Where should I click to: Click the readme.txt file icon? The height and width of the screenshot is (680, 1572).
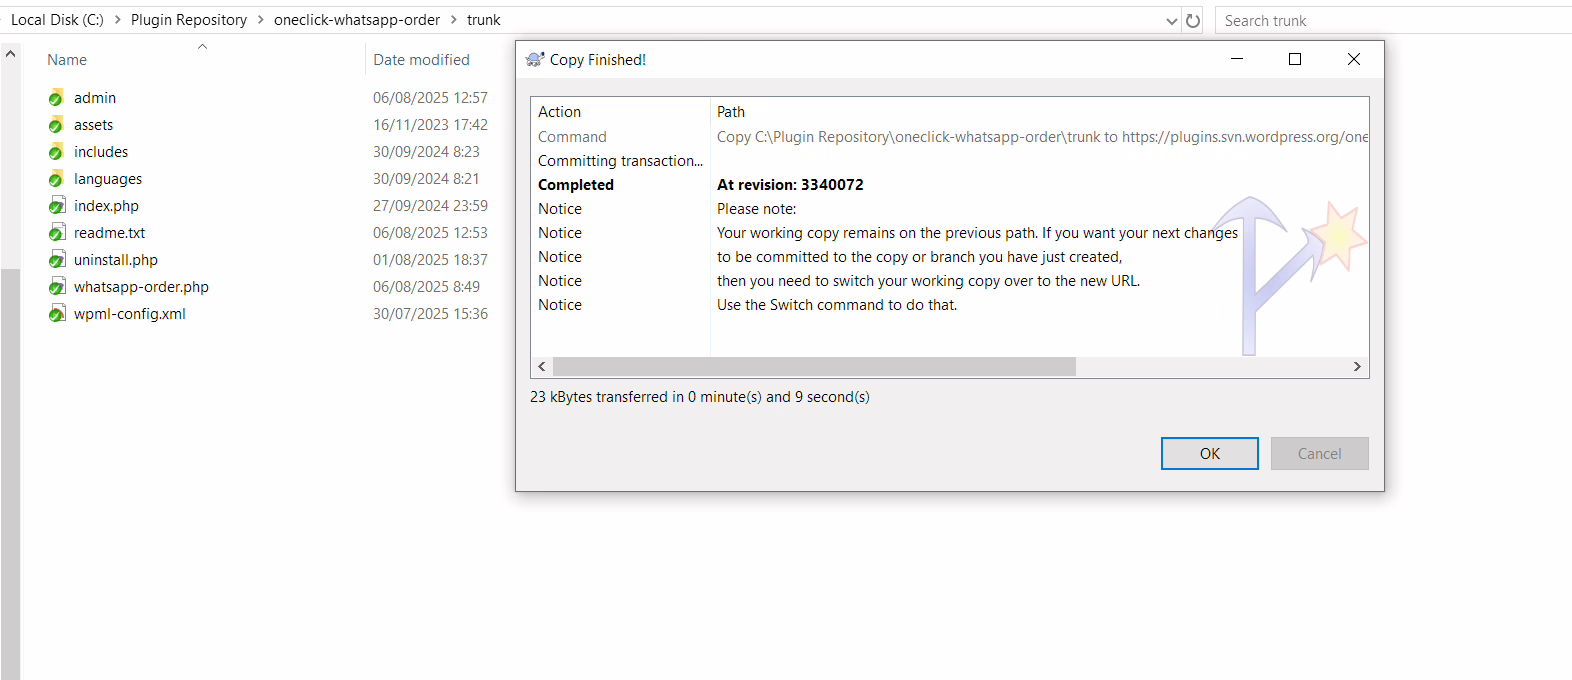tap(57, 233)
